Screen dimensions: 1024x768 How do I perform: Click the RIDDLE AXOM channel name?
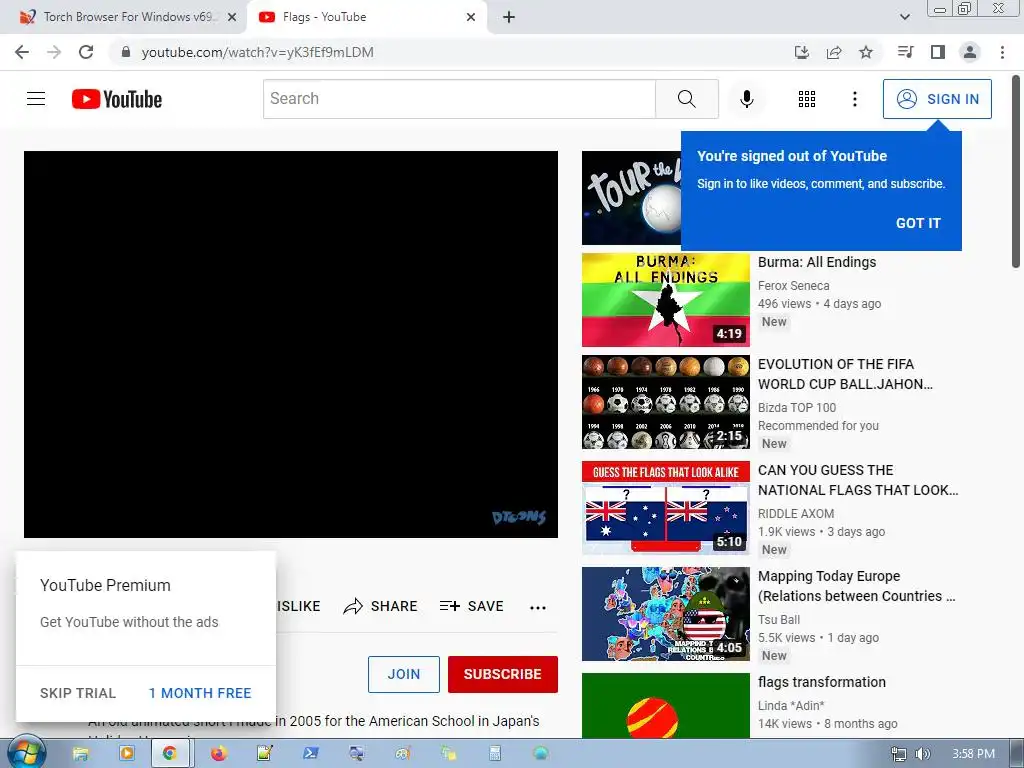coord(795,513)
